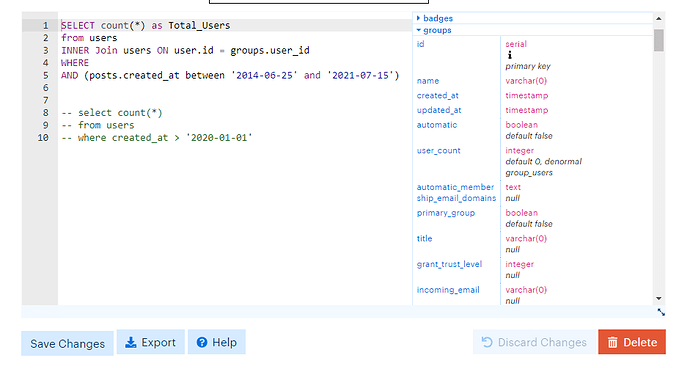690x368 pixels.
Task: Click the 'grant_trust_level' column name
Action: (449, 264)
